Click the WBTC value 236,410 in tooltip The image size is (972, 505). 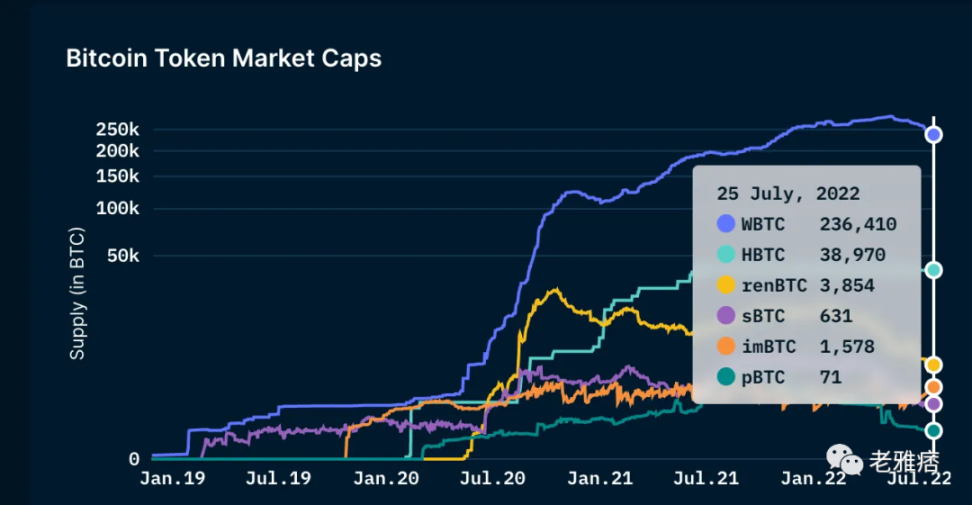tap(857, 224)
